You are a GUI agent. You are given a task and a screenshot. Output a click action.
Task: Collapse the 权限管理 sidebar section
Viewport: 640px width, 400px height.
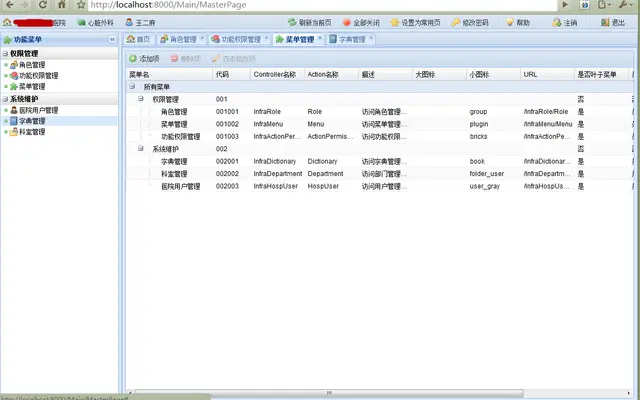click(5, 53)
